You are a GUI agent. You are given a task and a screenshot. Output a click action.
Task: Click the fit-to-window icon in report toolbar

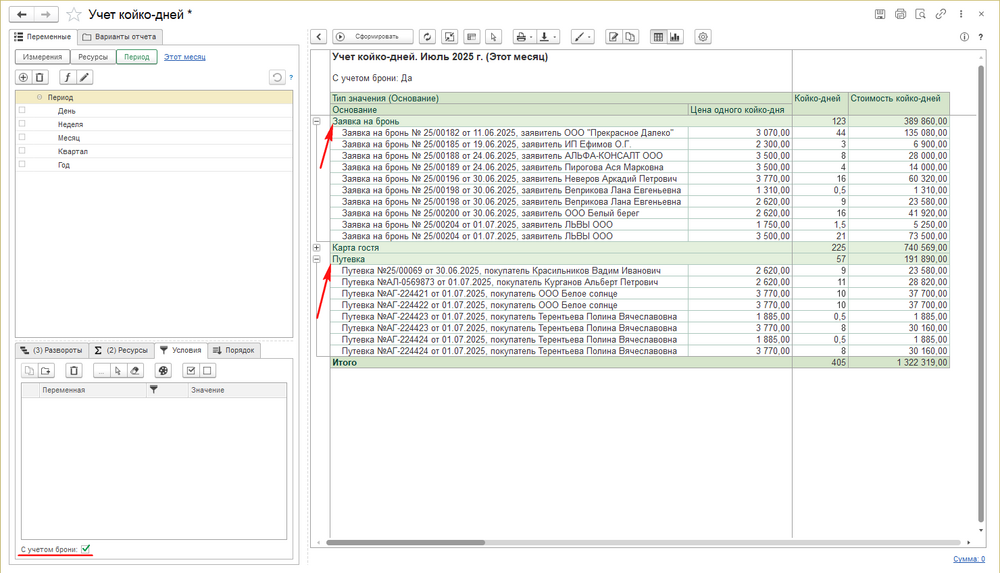(x=450, y=37)
